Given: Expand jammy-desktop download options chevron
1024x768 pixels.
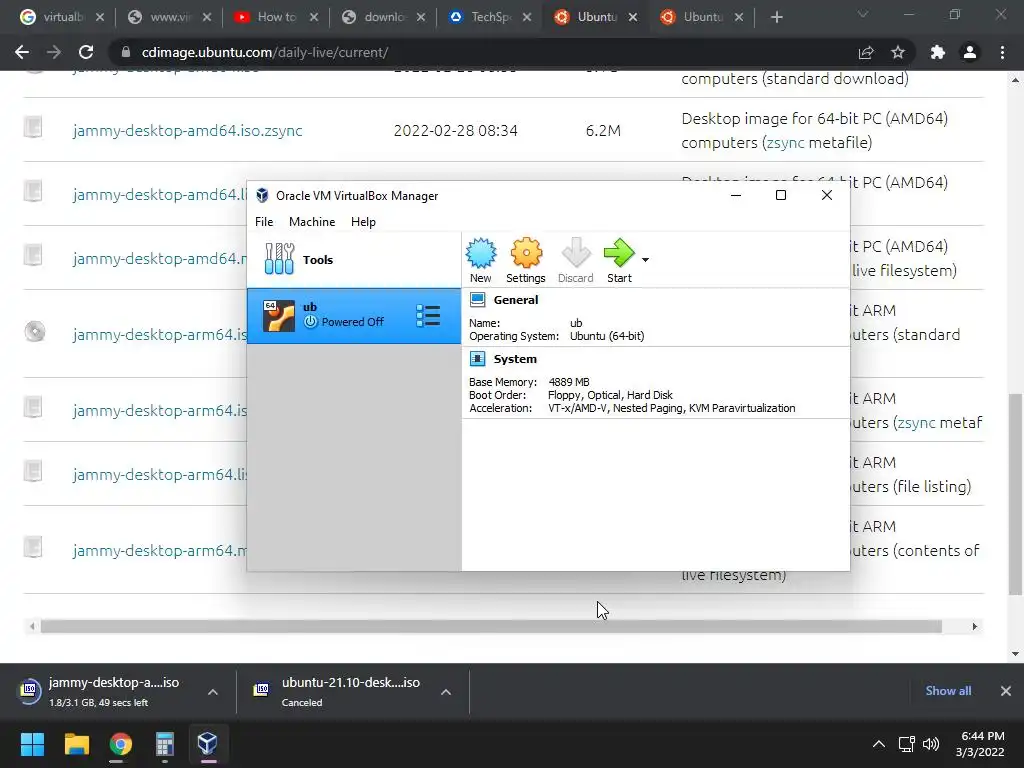Looking at the screenshot, I should (213, 692).
